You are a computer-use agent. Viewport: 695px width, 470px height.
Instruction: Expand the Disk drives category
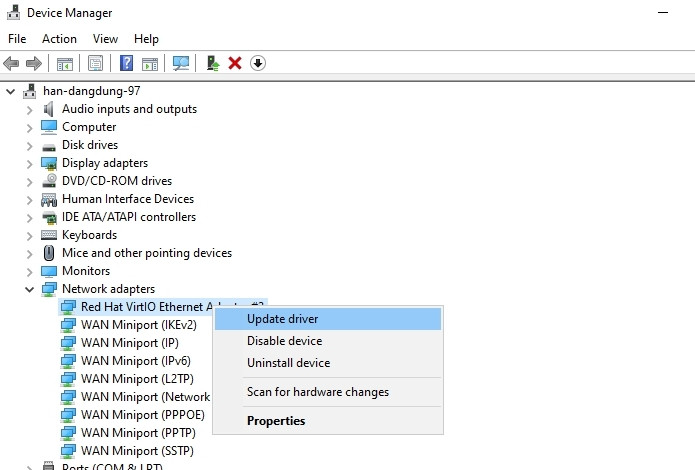click(30, 145)
